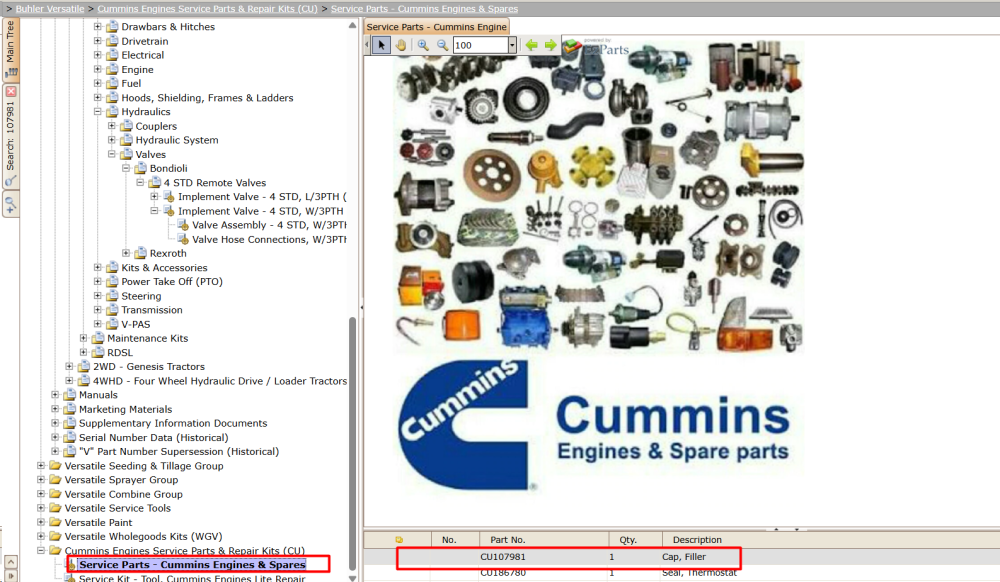Select 4WHD - Four Wheel Hydraulic Drive / Loader Tractors
This screenshot has width=1000, height=582.
tap(219, 381)
